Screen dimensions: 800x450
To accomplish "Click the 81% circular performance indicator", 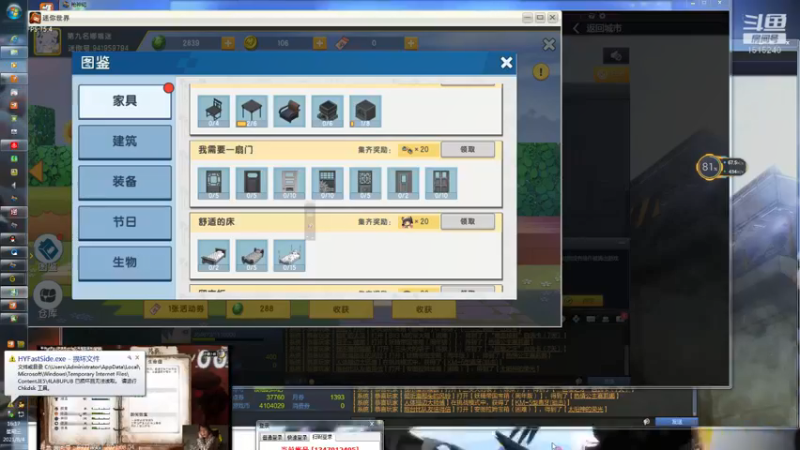I will point(709,166).
